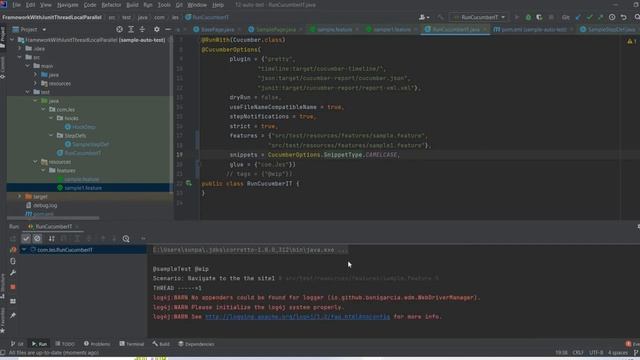Screen dimensions: 640x360
Task: Click the UTF-8 encoding in status bar
Action: (596, 353)
